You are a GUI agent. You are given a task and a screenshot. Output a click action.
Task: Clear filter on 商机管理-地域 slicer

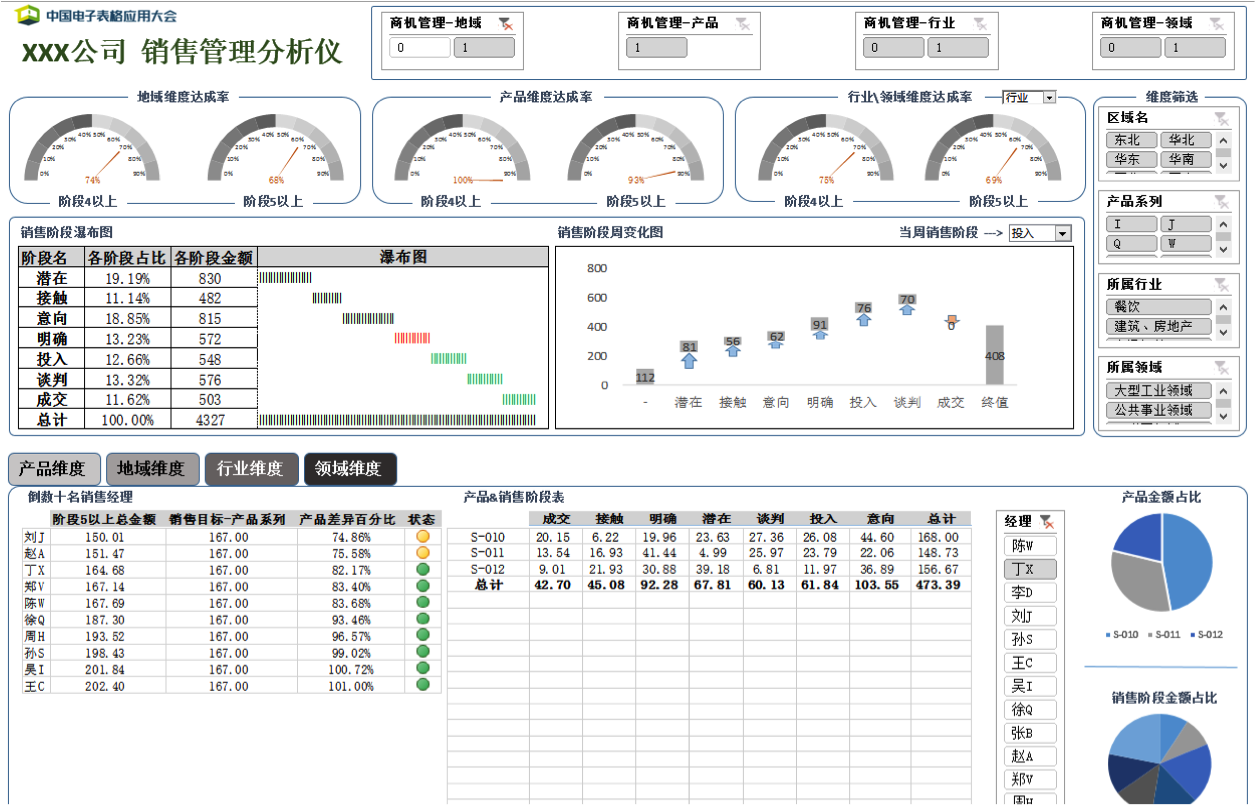tap(506, 23)
